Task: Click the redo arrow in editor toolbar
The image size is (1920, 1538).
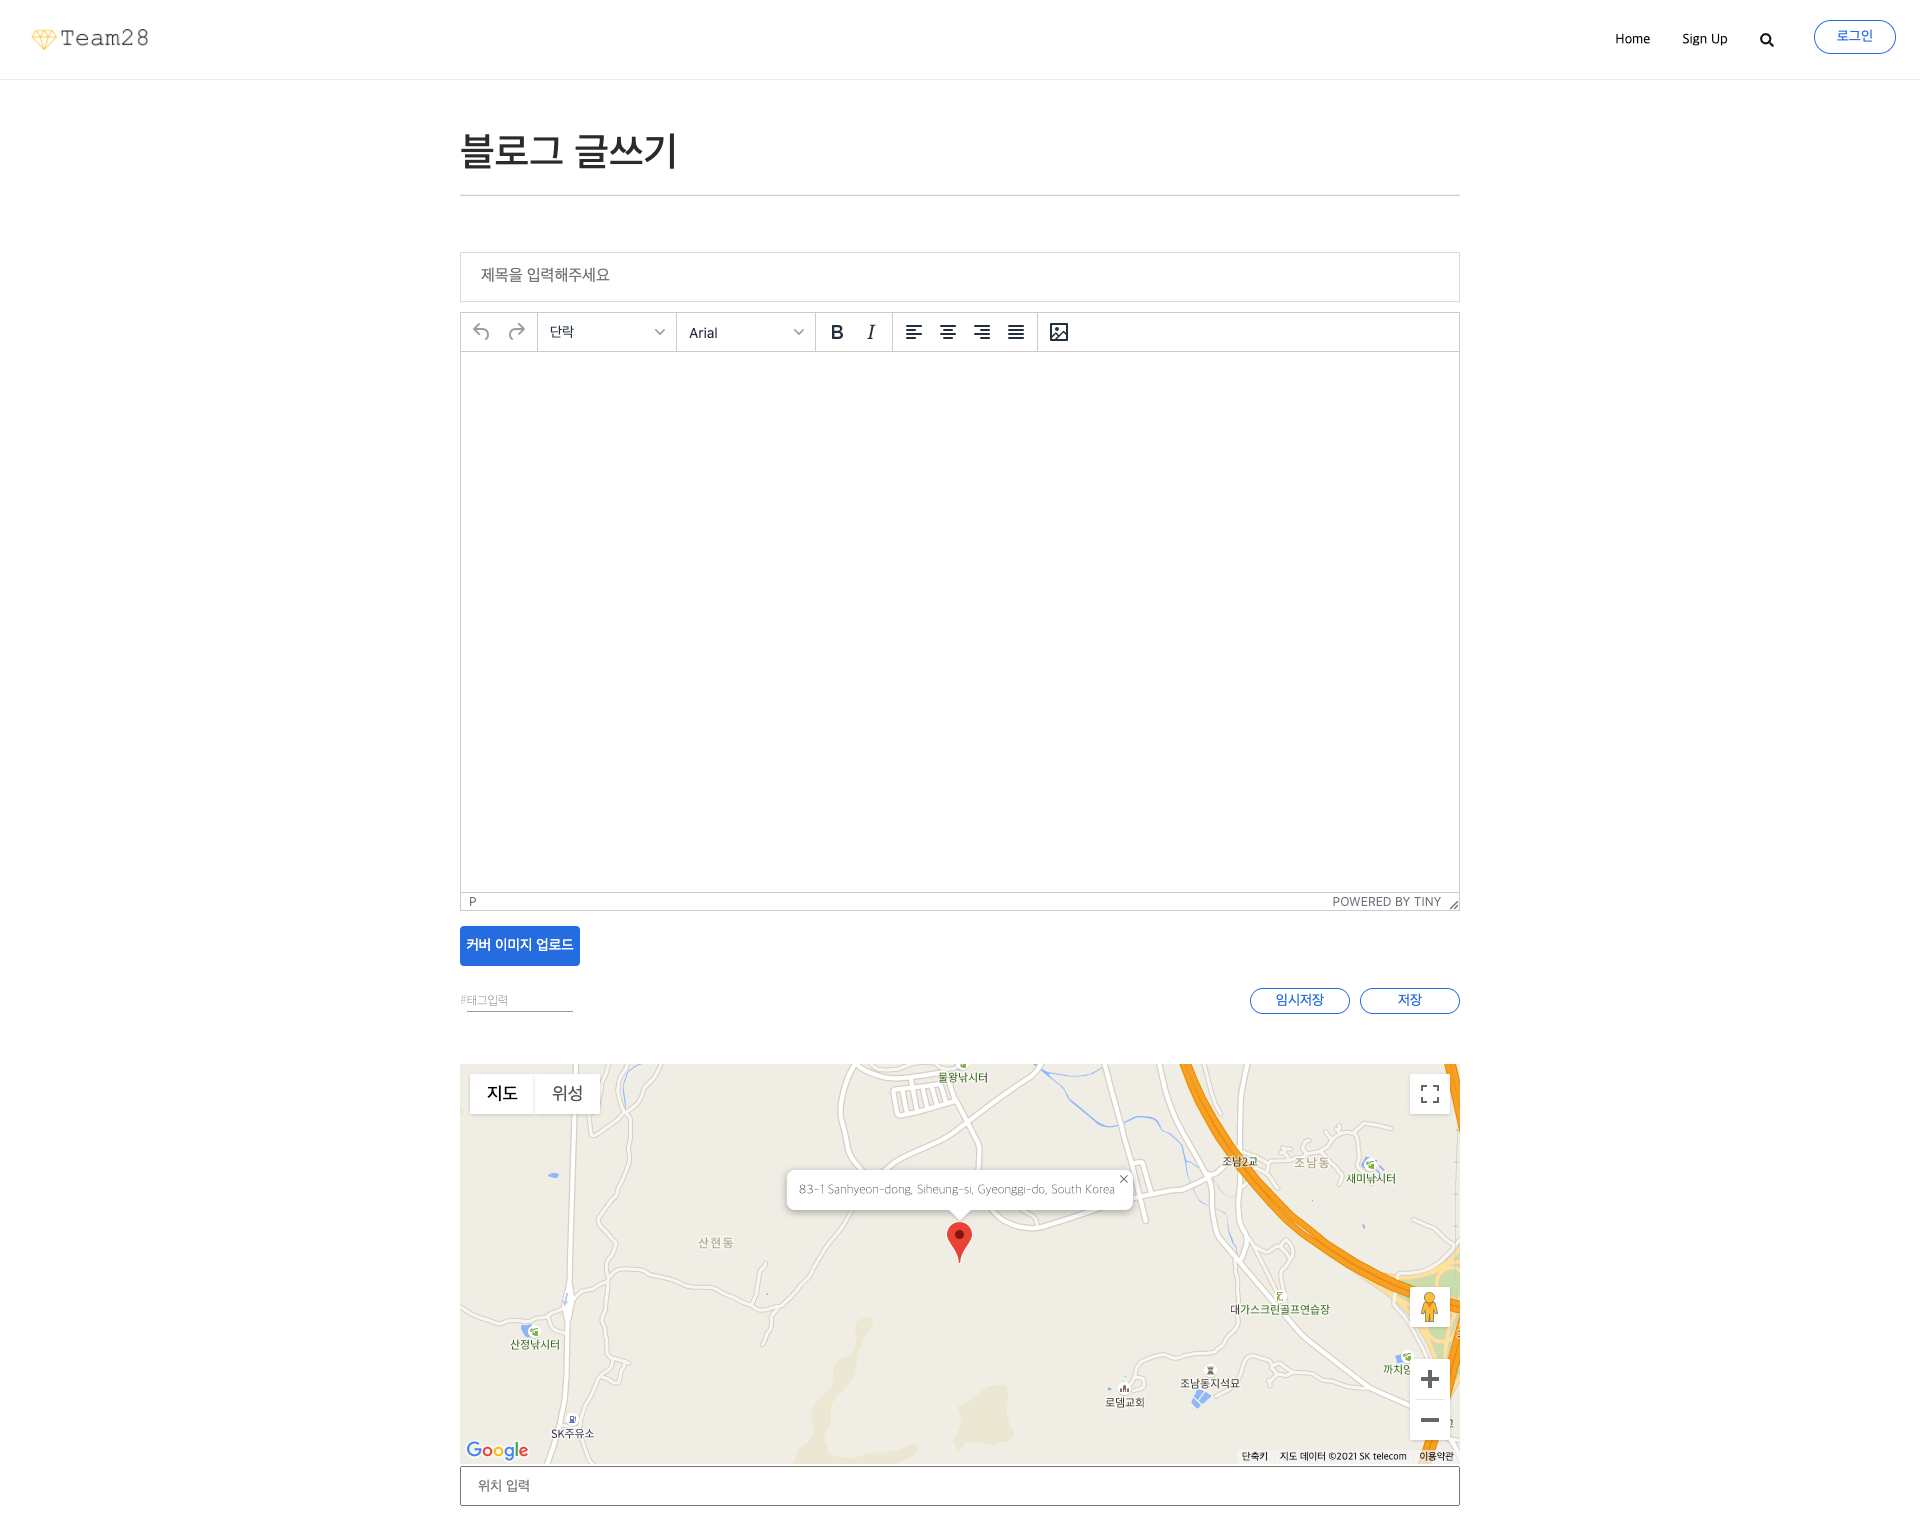Action: (517, 332)
